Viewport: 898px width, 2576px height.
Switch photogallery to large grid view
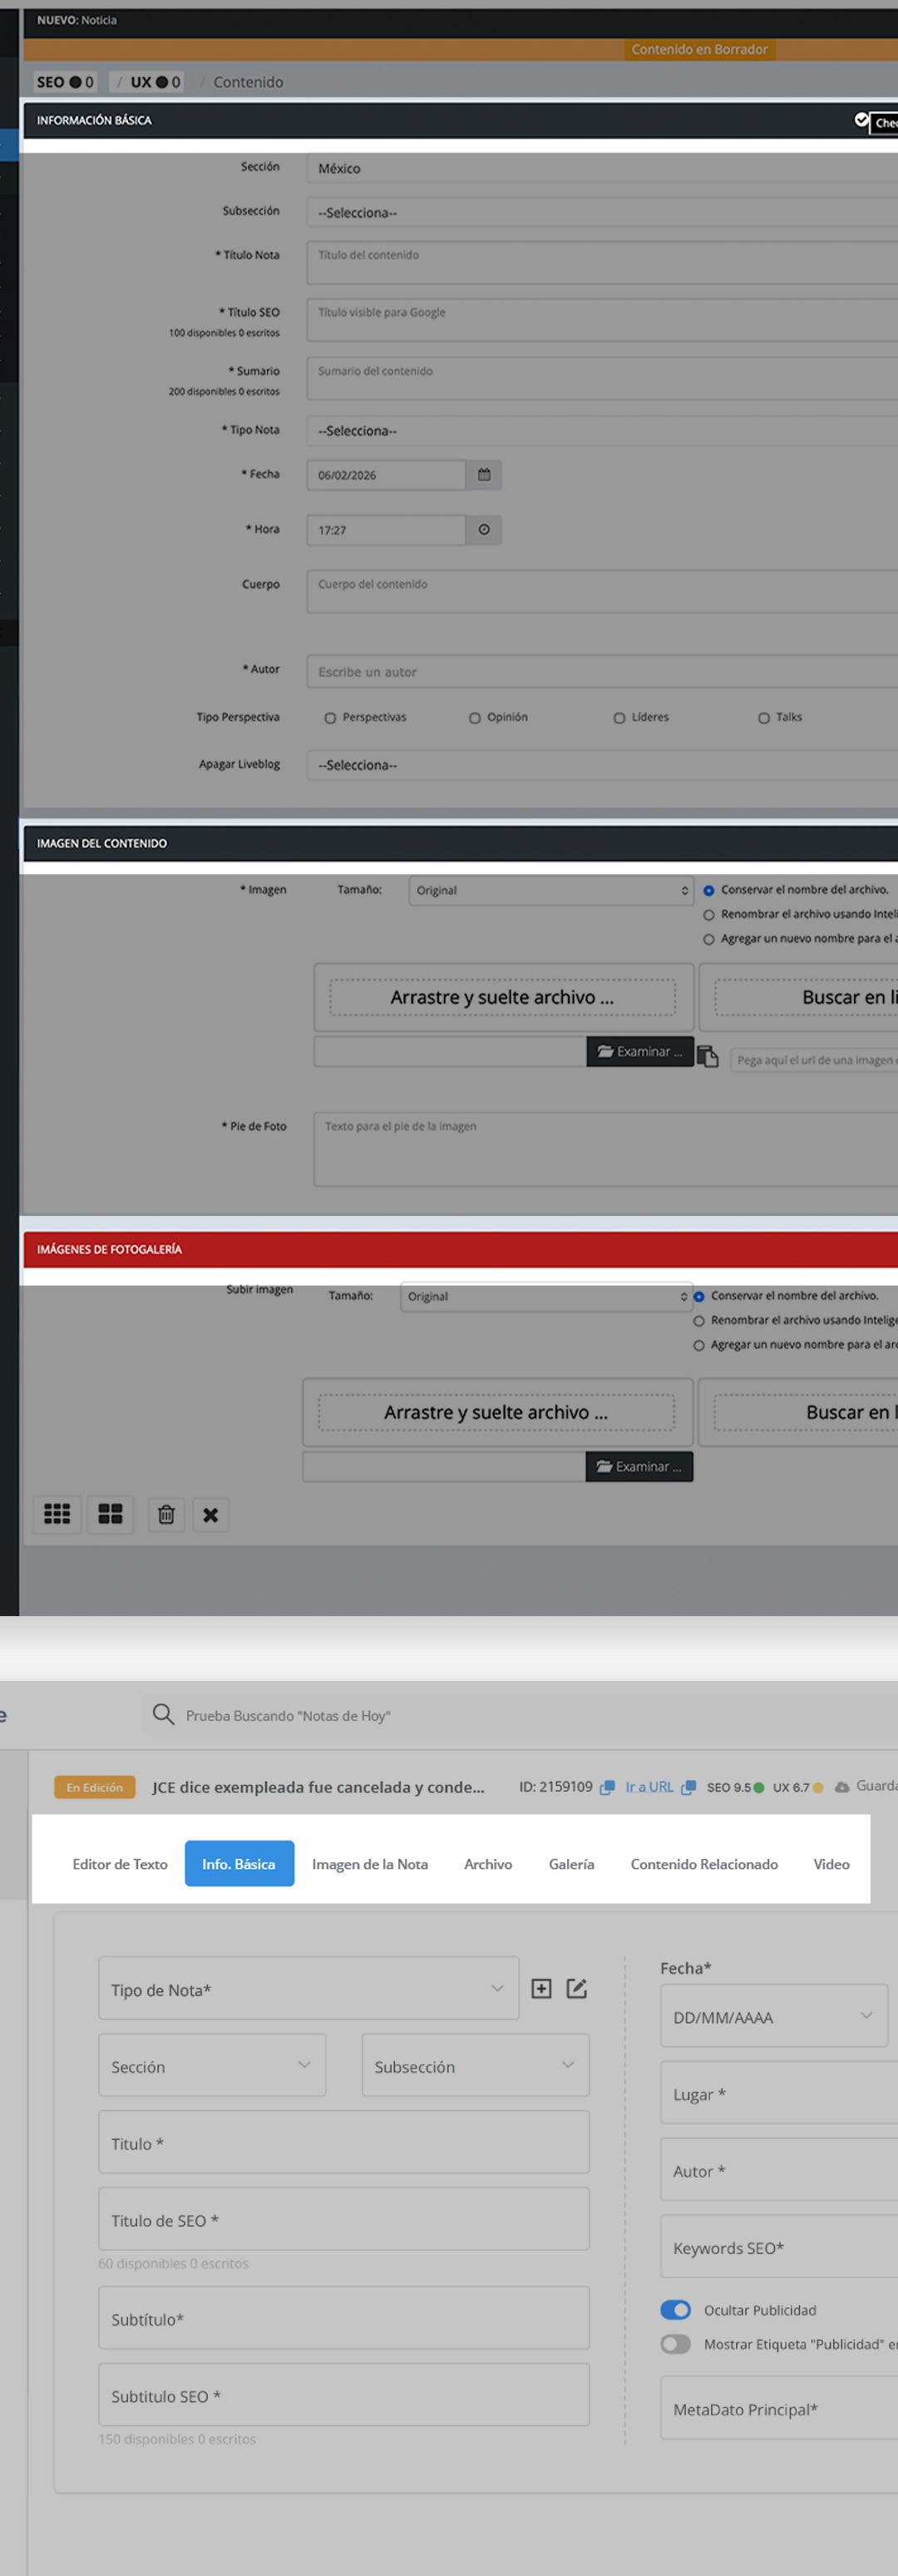tap(110, 1514)
